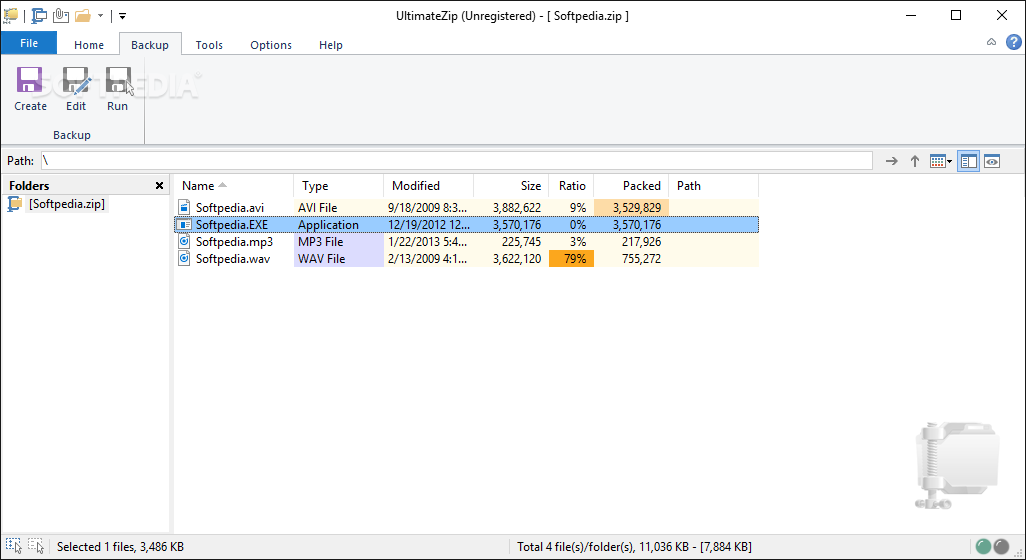The height and width of the screenshot is (560, 1026).
Task: Click the invert selection icon in the status bar
Action: (35, 546)
